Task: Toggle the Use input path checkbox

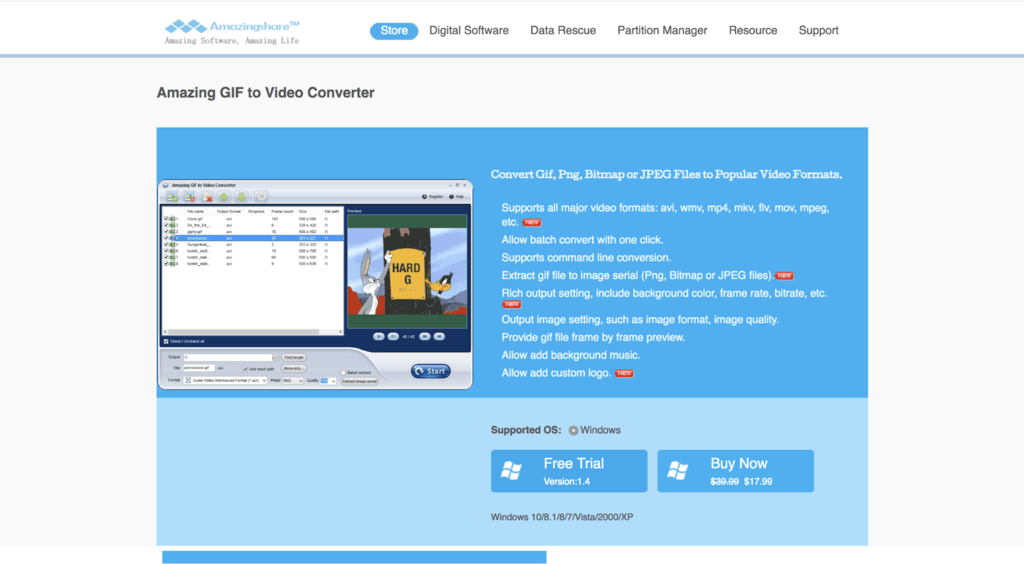Action: point(245,369)
